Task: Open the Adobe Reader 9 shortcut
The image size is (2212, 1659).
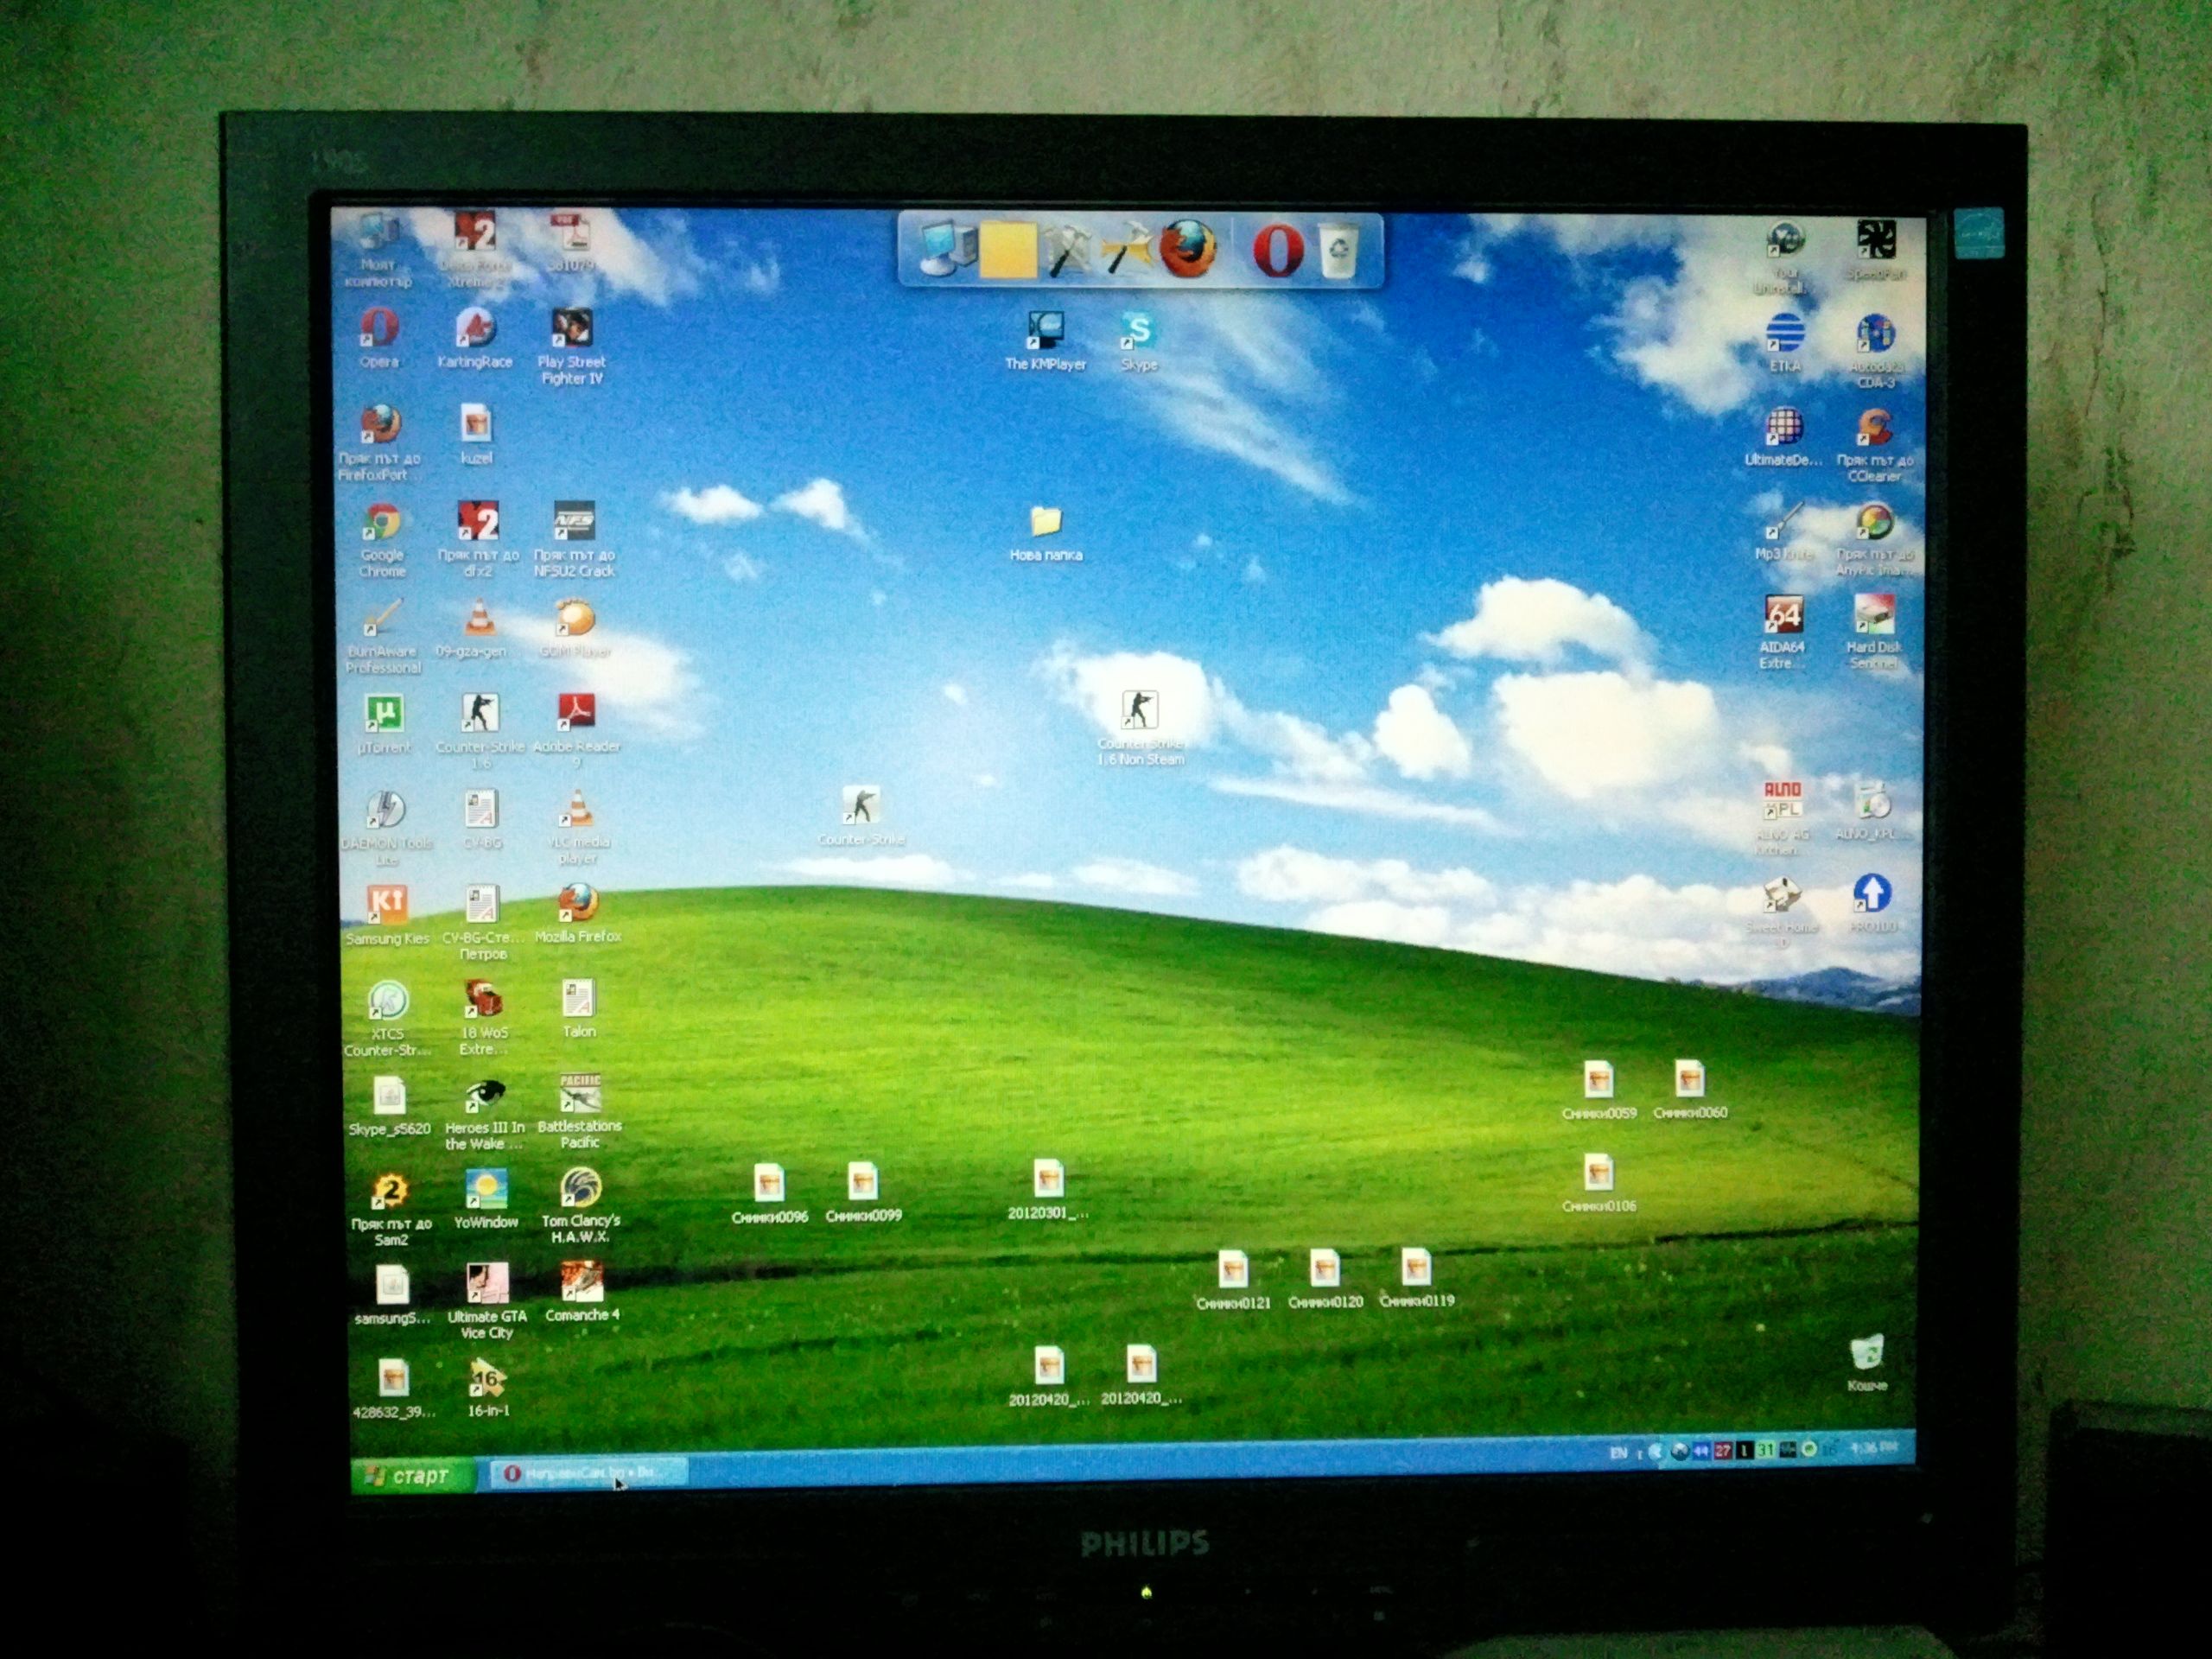Action: click(576, 713)
